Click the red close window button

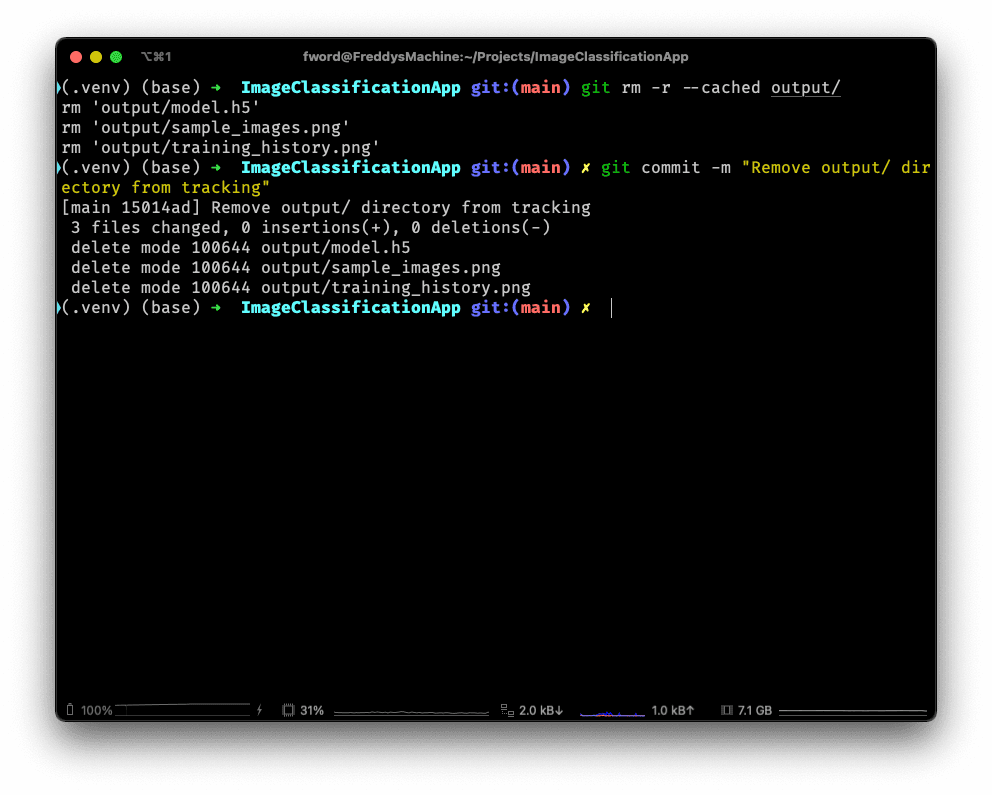click(x=76, y=57)
